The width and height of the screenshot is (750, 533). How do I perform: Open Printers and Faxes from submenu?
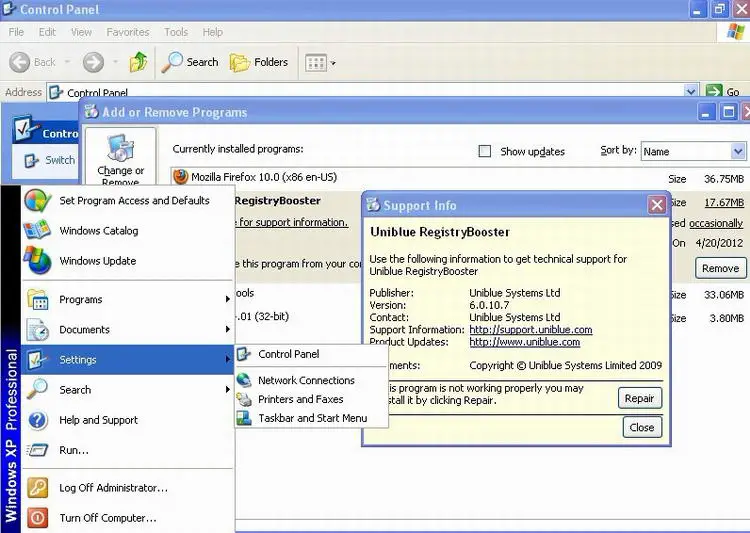click(x=311, y=399)
